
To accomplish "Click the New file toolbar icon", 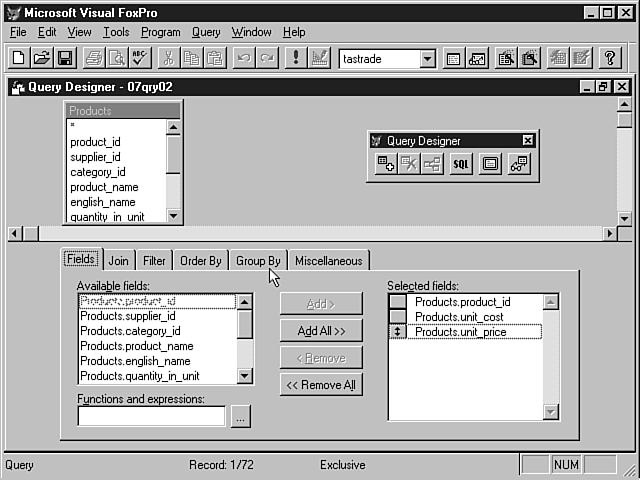I will 19,58.
